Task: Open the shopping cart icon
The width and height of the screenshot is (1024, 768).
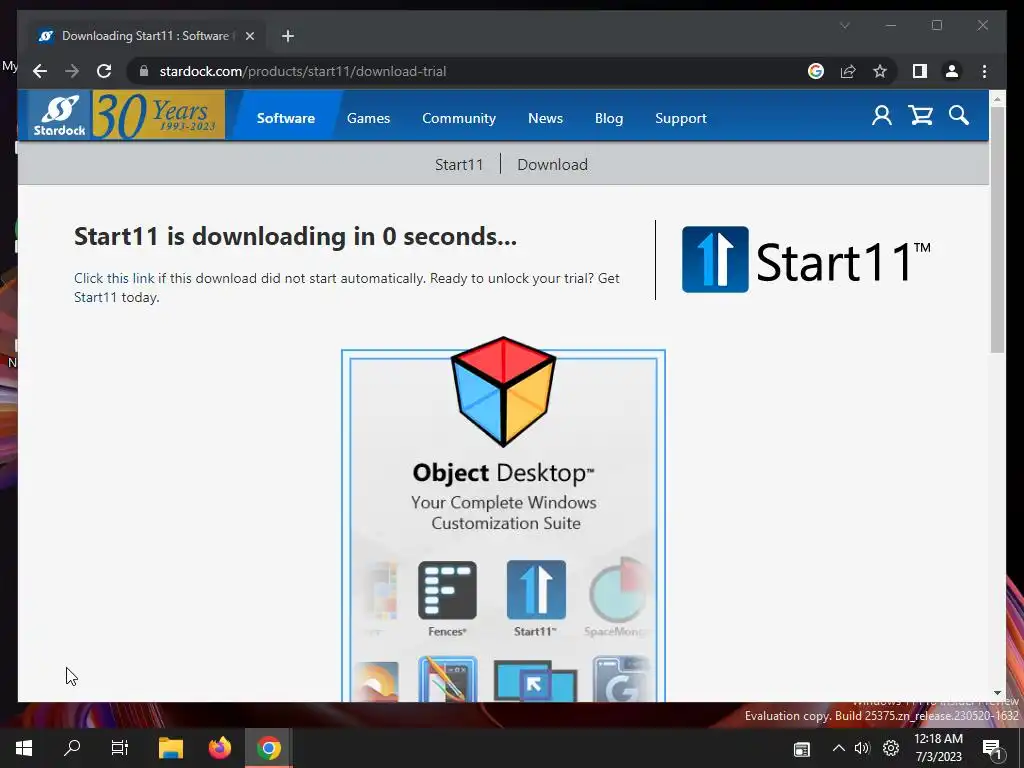Action: [920, 116]
